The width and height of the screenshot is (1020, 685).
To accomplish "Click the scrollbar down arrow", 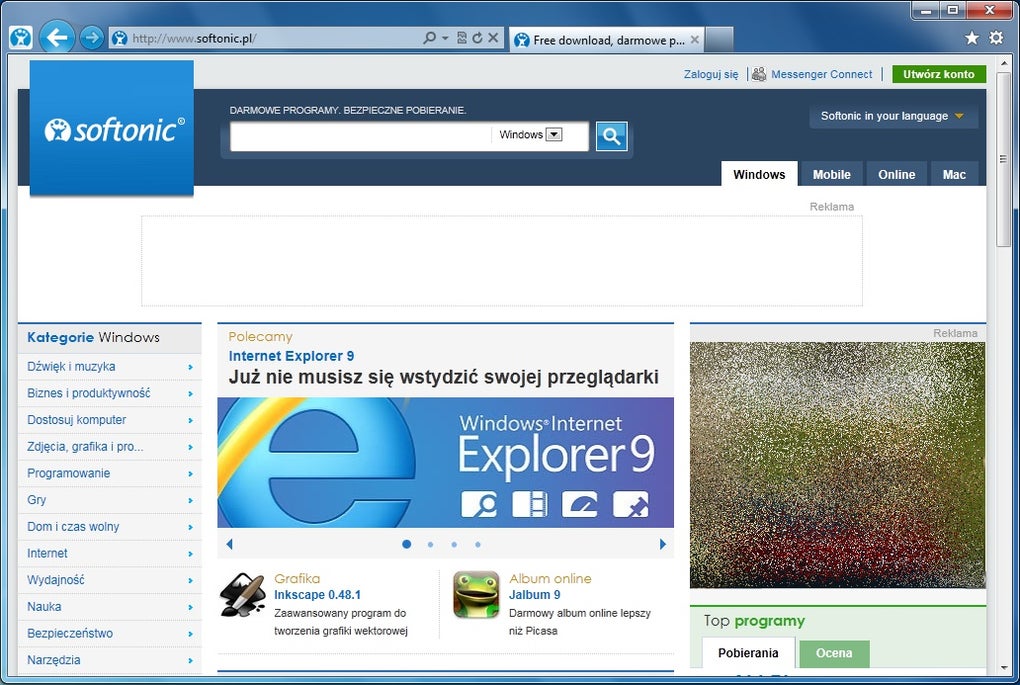I will click(x=1003, y=668).
